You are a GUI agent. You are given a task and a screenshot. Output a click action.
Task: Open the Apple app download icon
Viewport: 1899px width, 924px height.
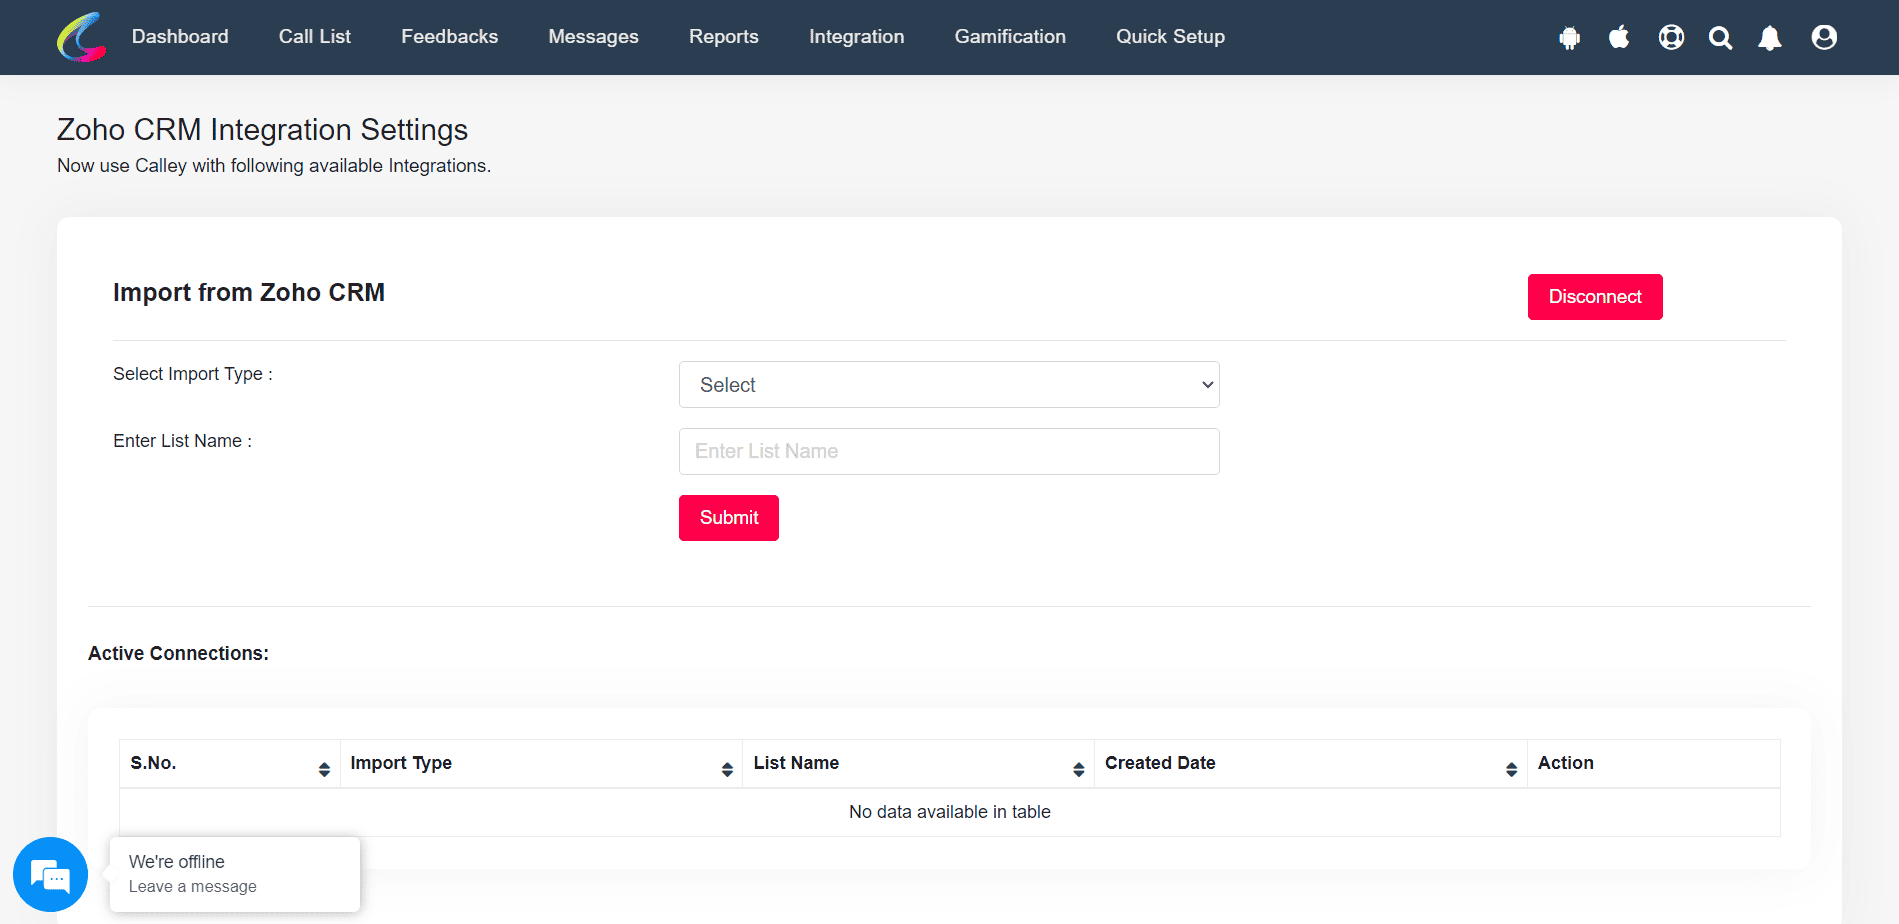tap(1619, 37)
